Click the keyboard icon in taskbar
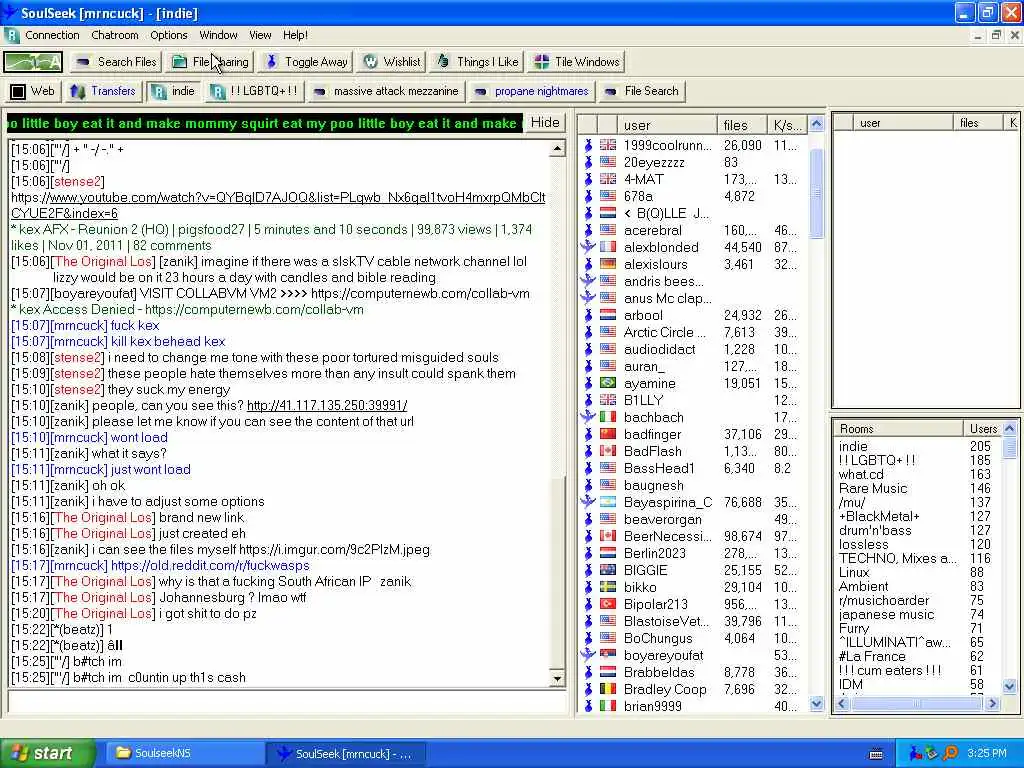Viewport: 1024px width, 768px height. pyautogui.click(x=876, y=754)
